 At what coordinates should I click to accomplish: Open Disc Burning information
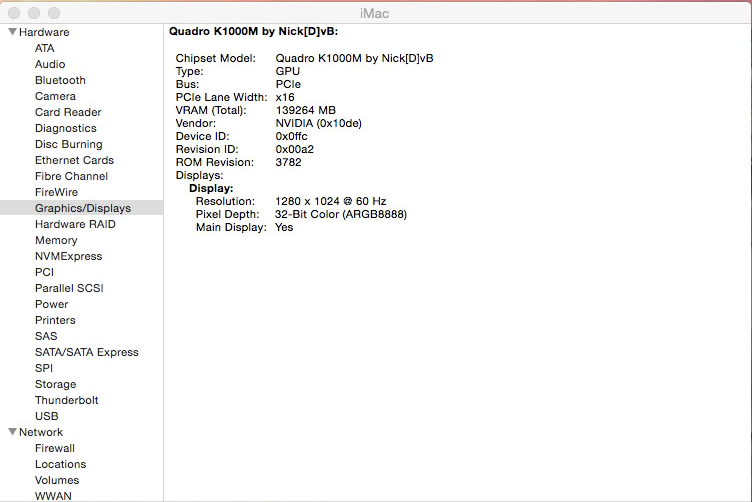click(x=69, y=144)
